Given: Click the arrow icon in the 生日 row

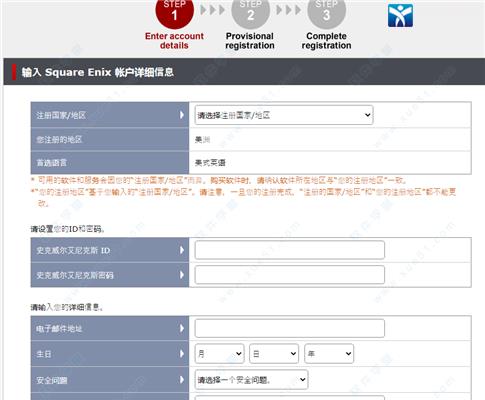Looking at the screenshot, I should (x=182, y=354).
